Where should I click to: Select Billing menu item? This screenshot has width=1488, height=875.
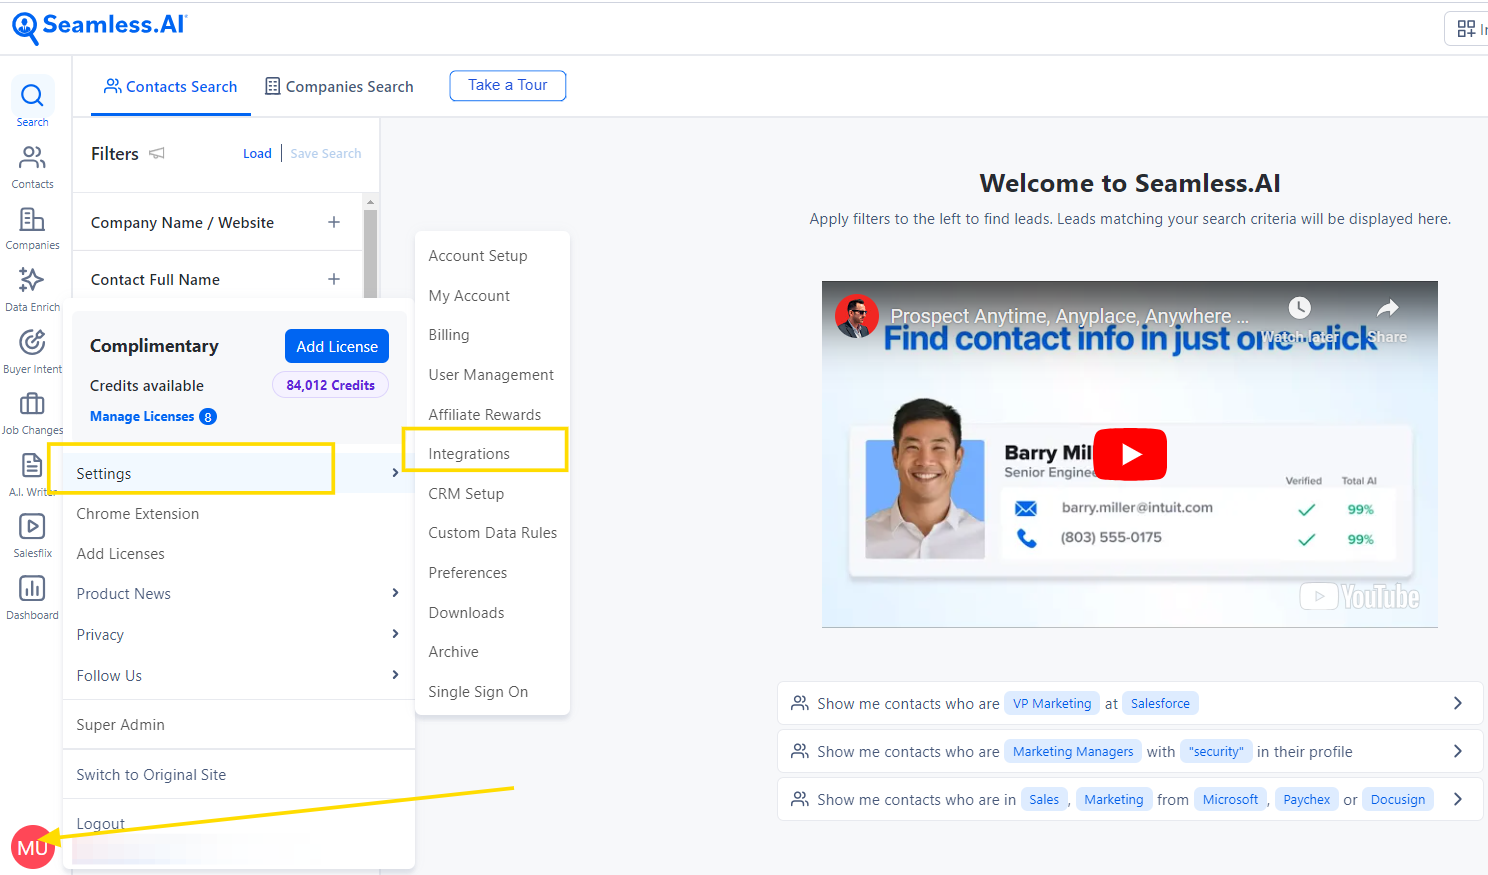449,335
